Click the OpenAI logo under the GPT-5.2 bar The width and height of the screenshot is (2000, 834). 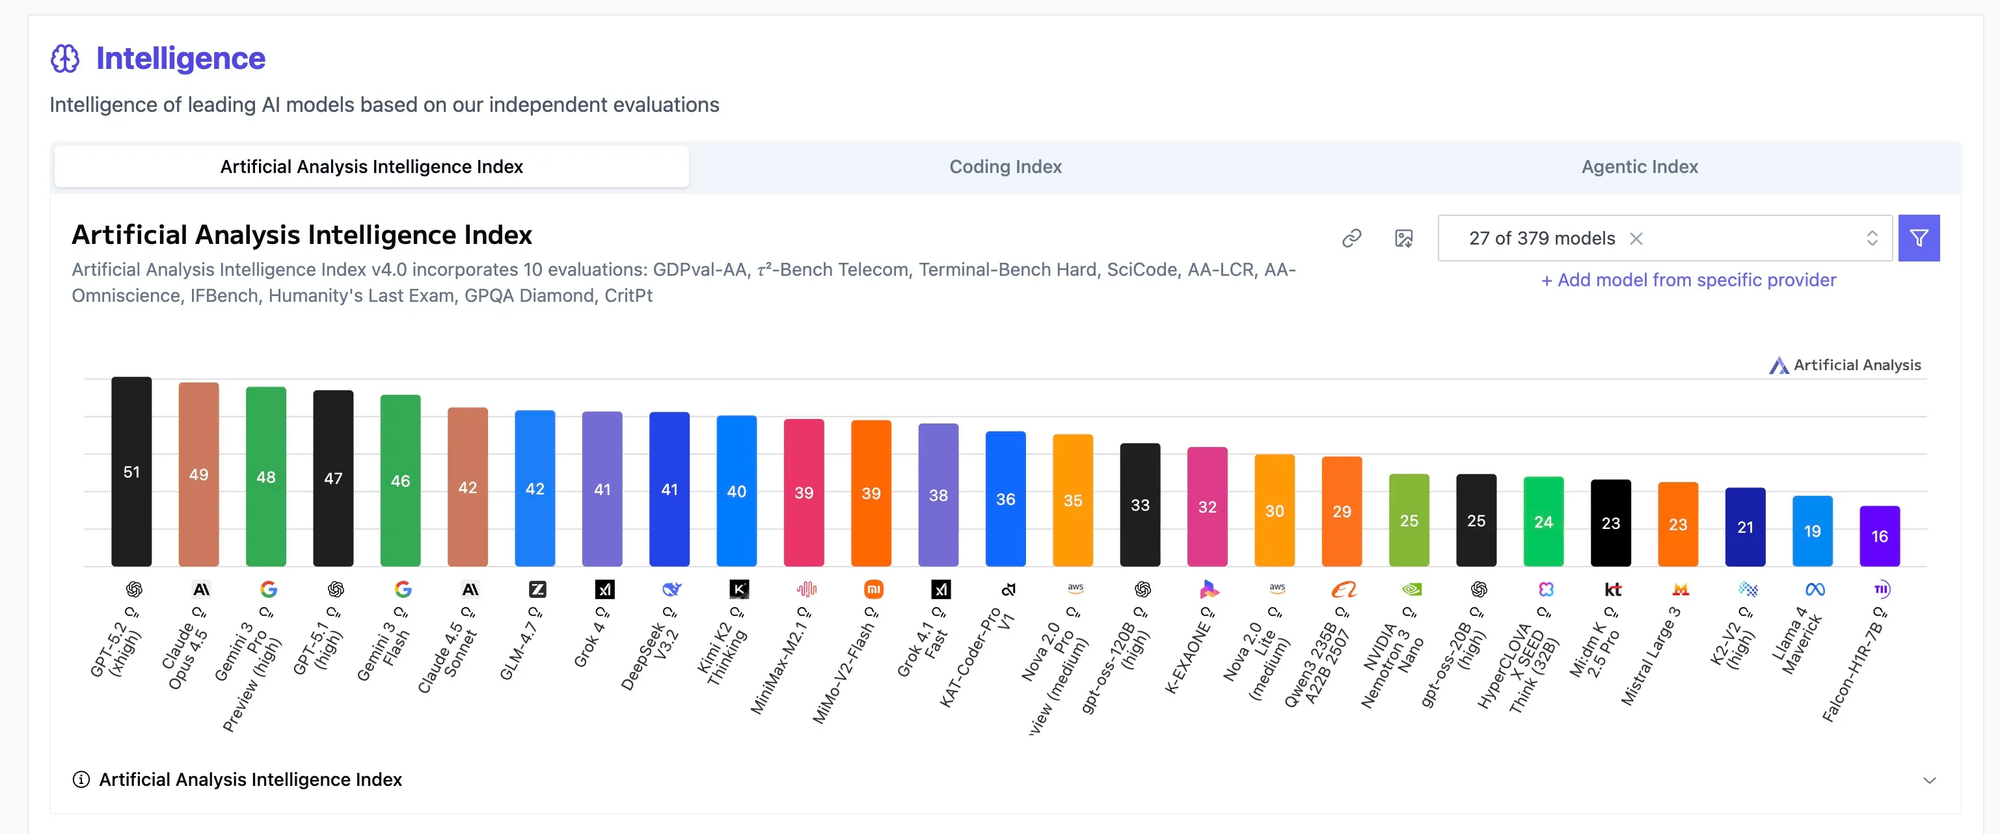pos(133,590)
